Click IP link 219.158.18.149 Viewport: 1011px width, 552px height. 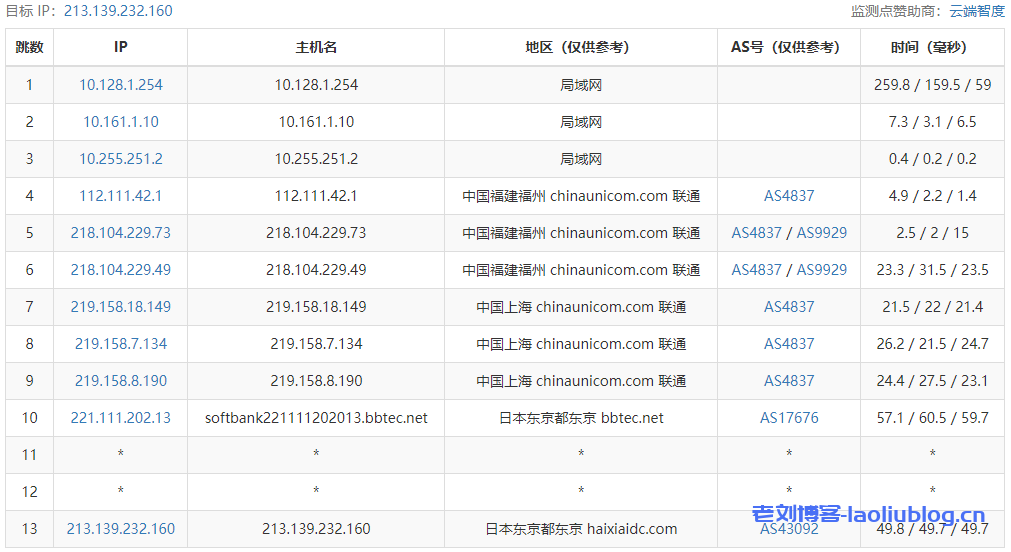pyautogui.click(x=120, y=307)
